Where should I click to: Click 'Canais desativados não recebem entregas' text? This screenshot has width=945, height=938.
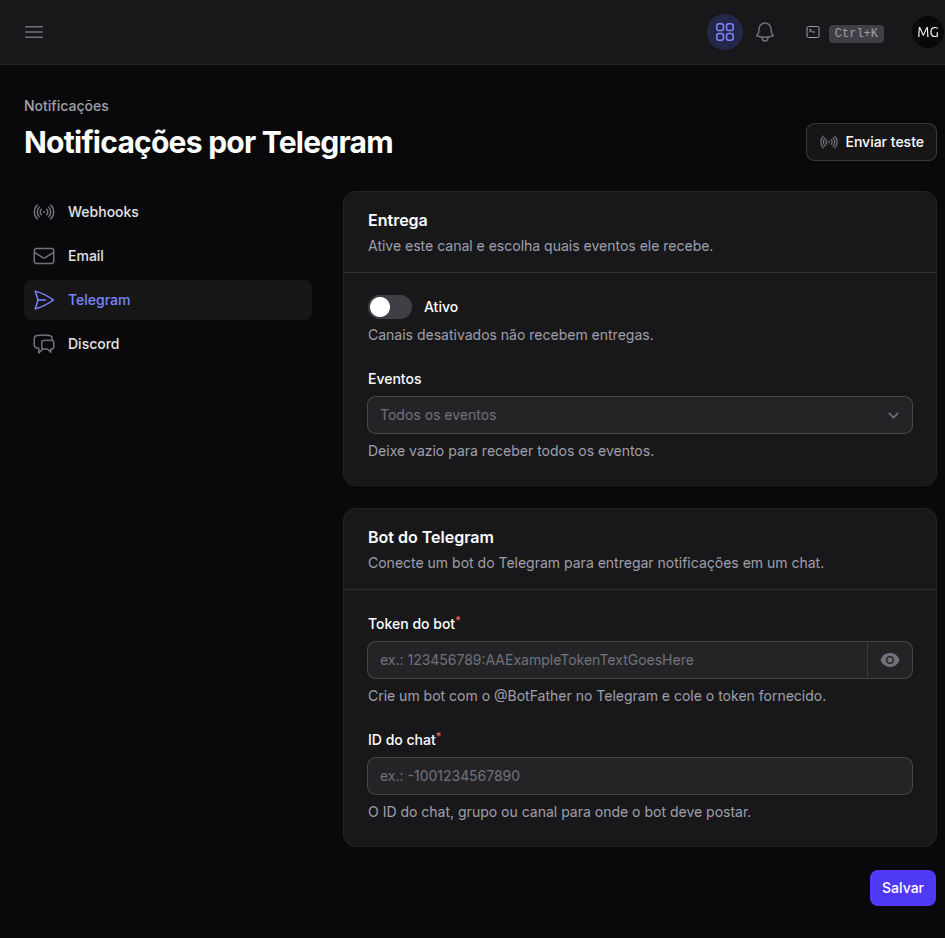[x=510, y=335]
